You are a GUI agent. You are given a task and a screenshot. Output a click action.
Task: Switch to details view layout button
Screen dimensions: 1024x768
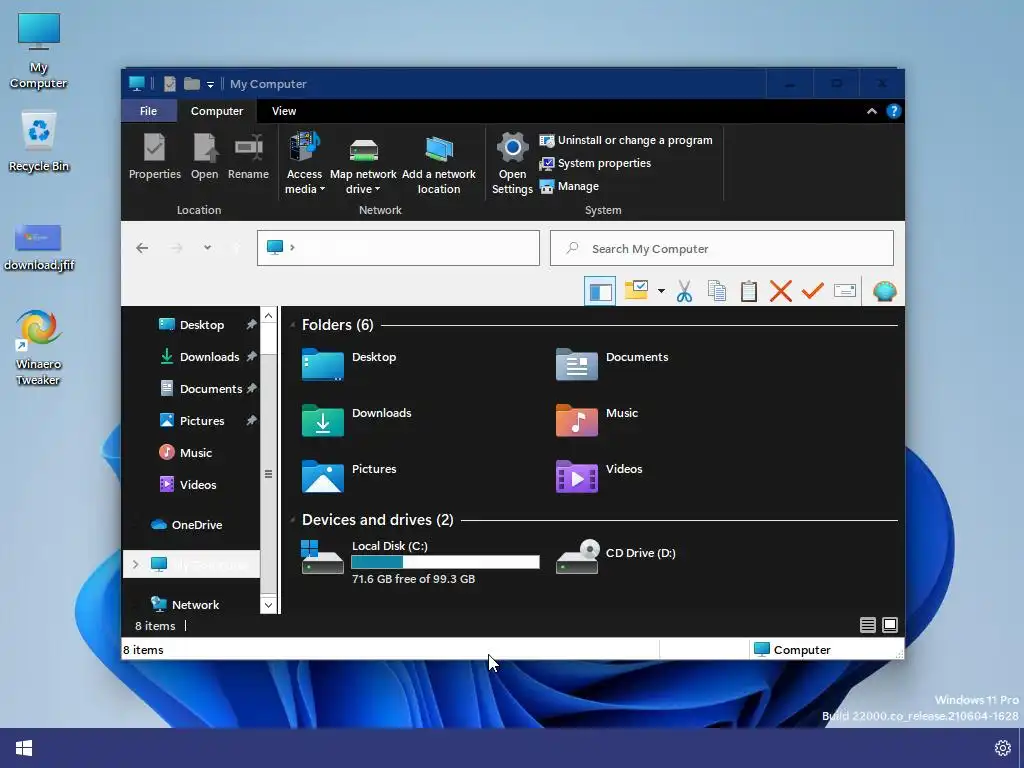[867, 625]
